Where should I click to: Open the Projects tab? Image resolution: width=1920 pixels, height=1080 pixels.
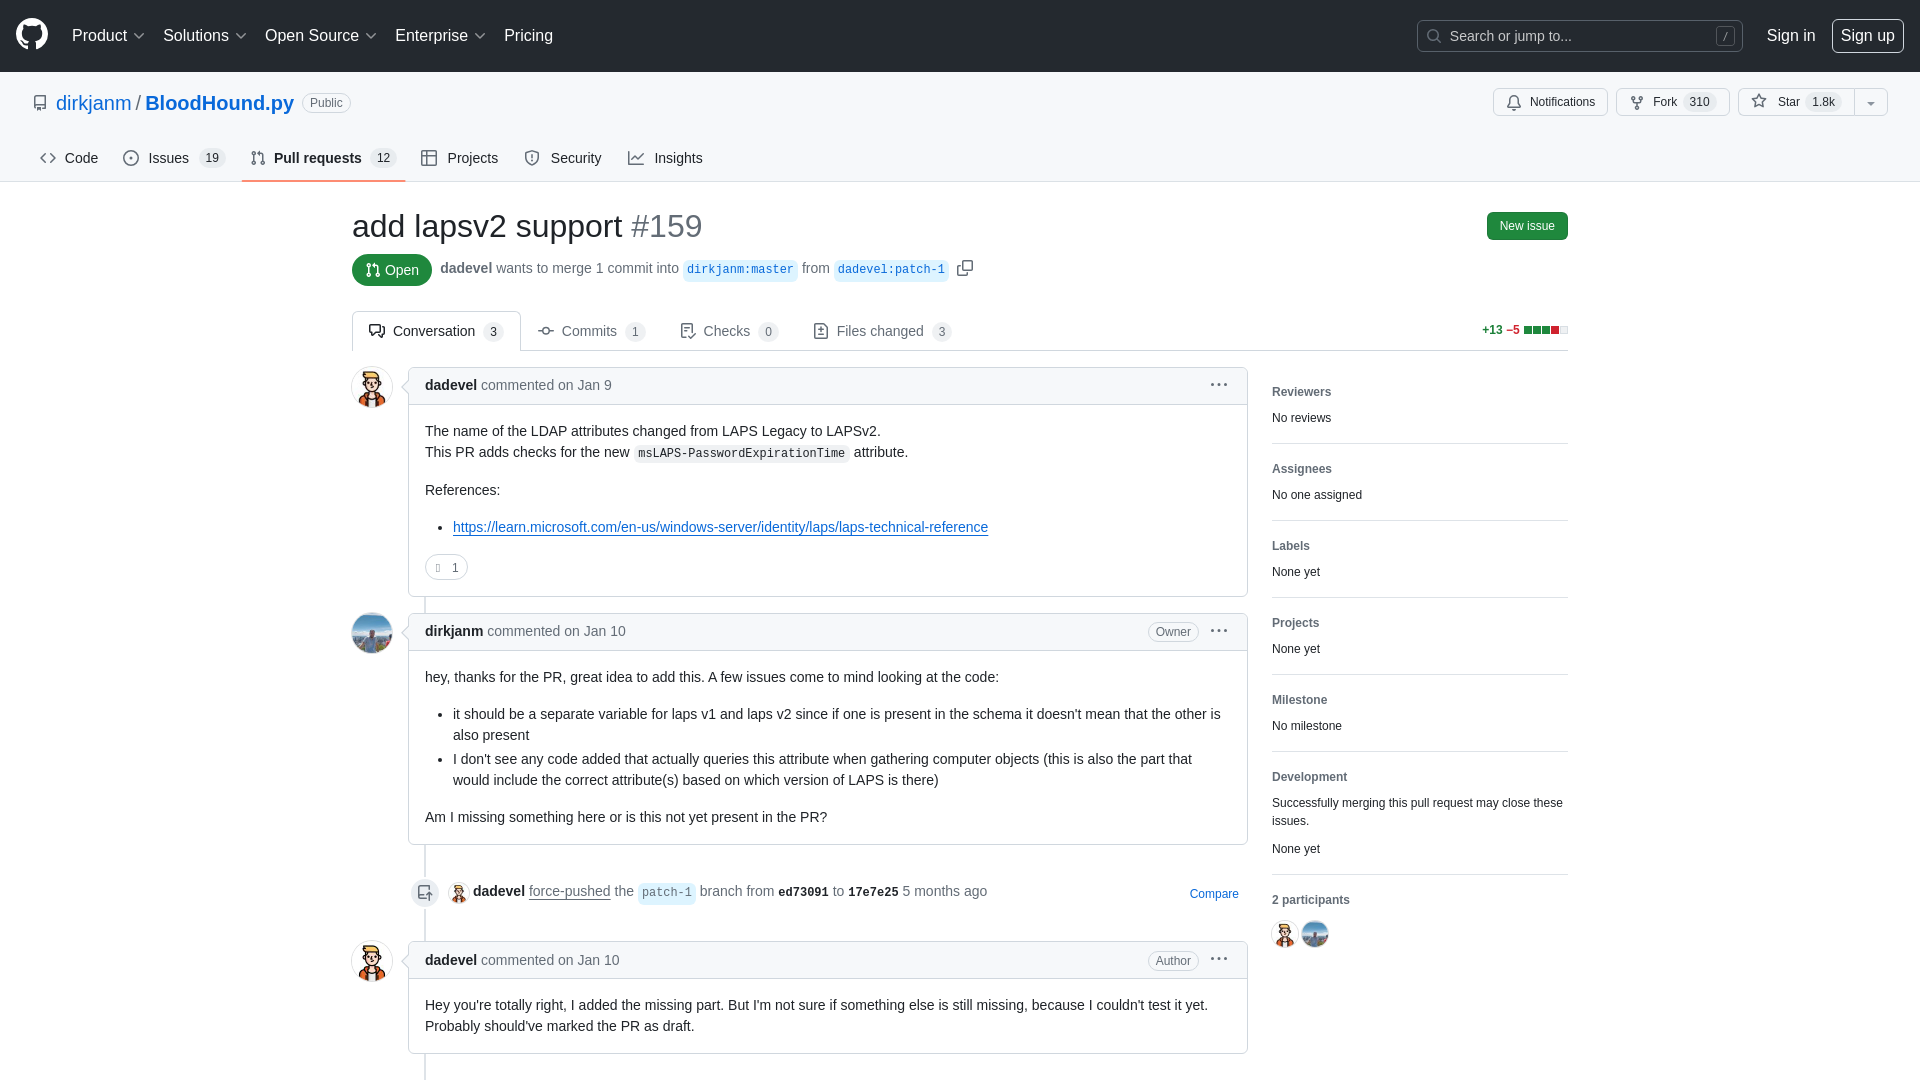459,158
